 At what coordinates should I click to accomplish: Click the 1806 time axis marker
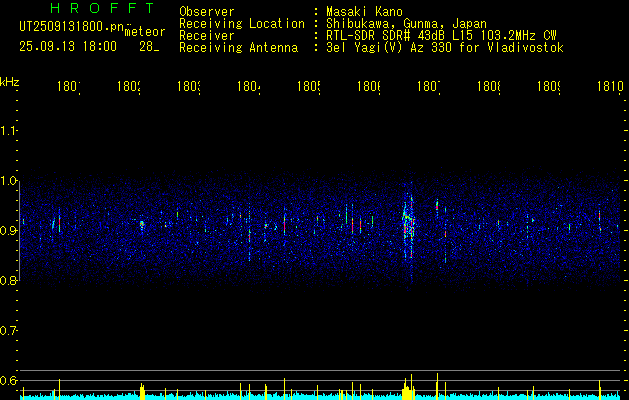369,86
